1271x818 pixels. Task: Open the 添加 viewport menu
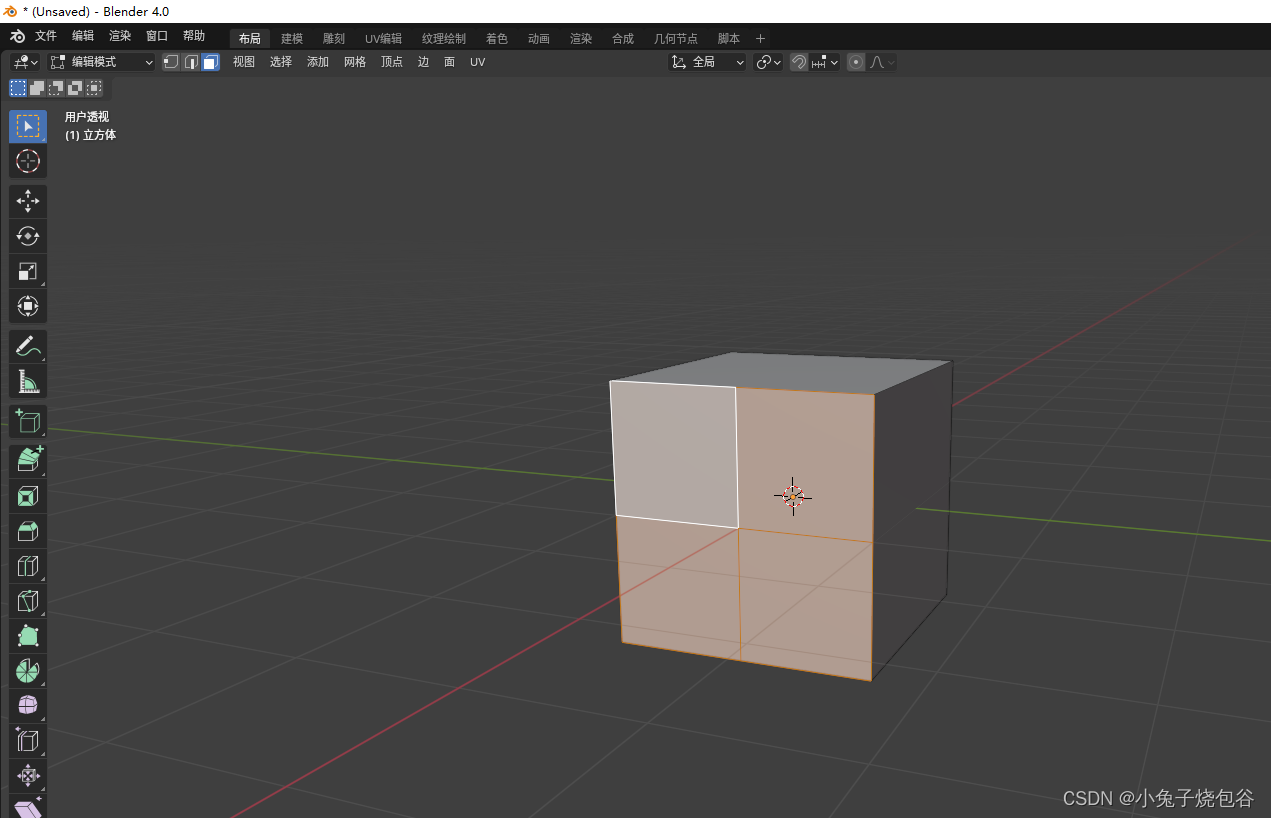(318, 62)
